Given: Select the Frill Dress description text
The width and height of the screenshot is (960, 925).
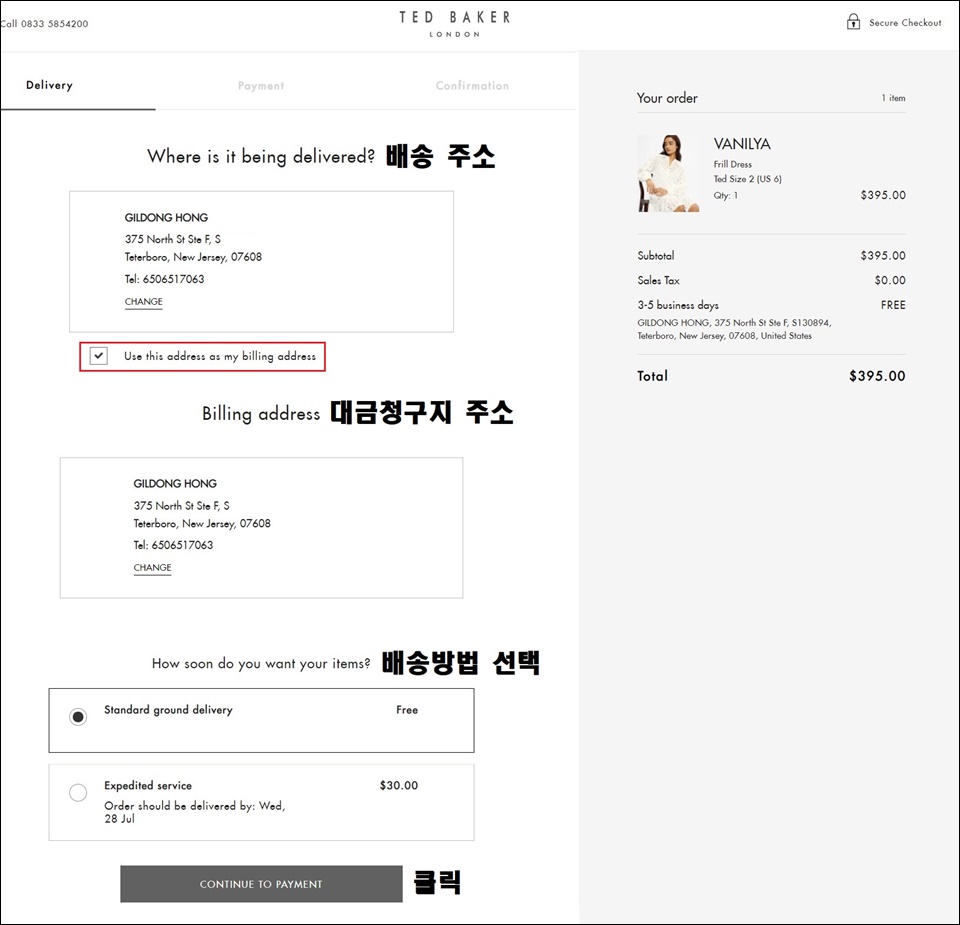Looking at the screenshot, I should coord(732,164).
